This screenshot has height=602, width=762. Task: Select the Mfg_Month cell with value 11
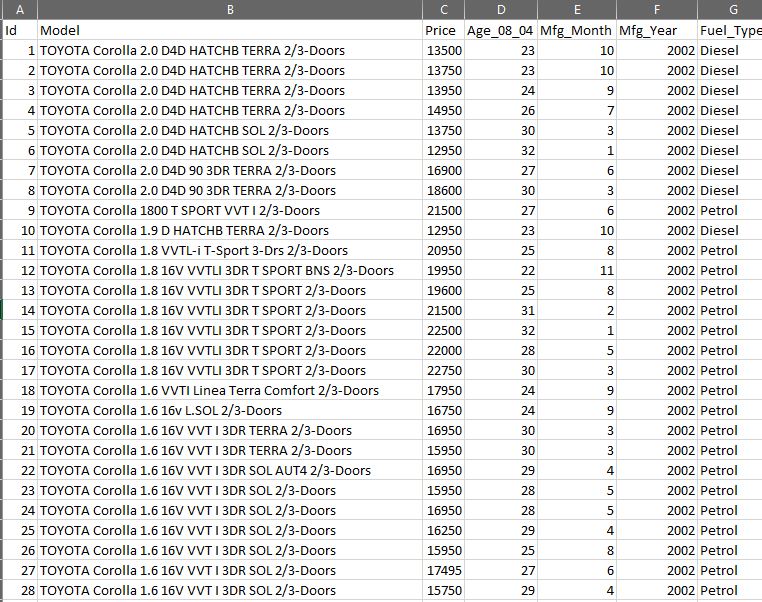pyautogui.click(x=577, y=270)
